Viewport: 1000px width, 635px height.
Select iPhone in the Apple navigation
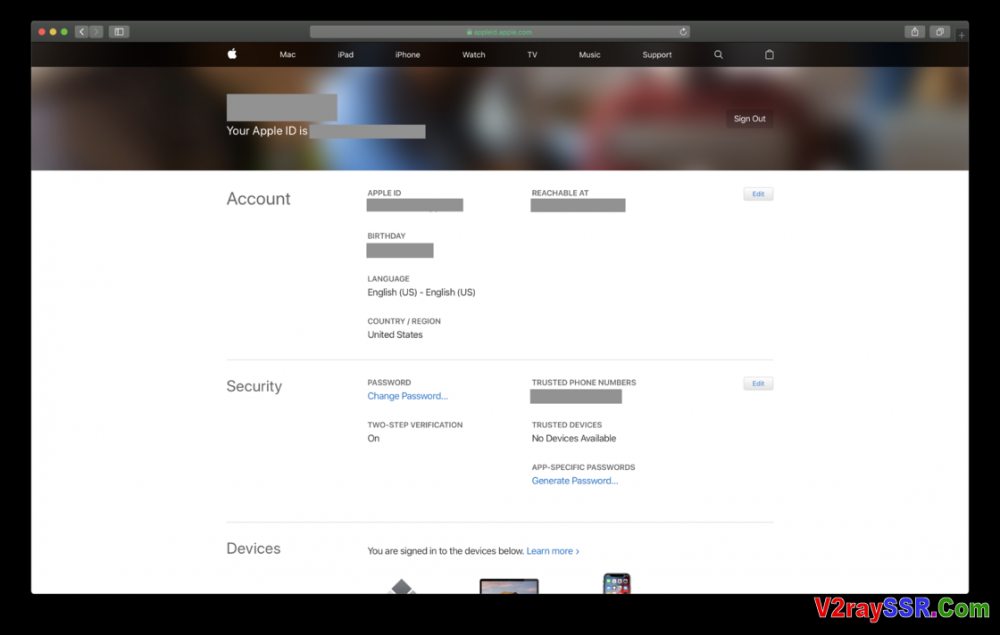pos(407,55)
